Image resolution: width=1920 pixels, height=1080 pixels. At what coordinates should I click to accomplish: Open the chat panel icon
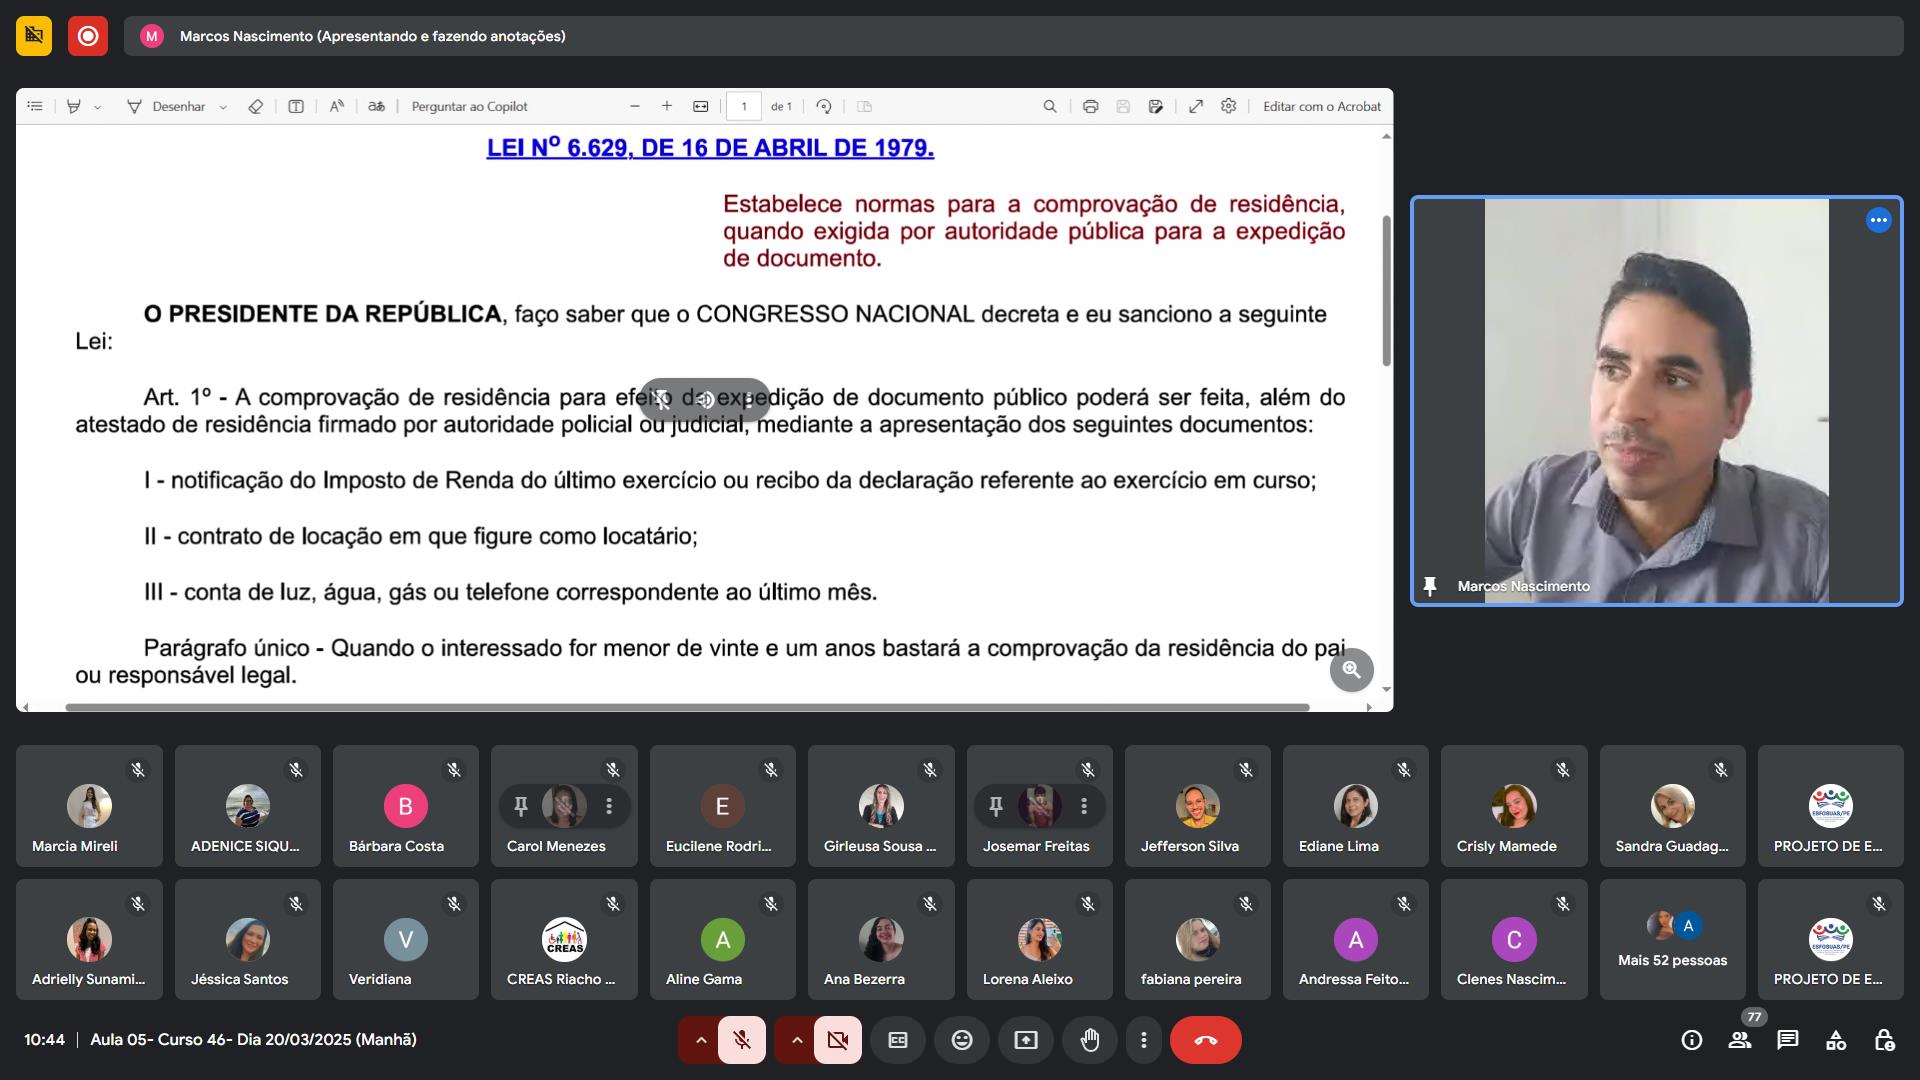(x=1787, y=1040)
